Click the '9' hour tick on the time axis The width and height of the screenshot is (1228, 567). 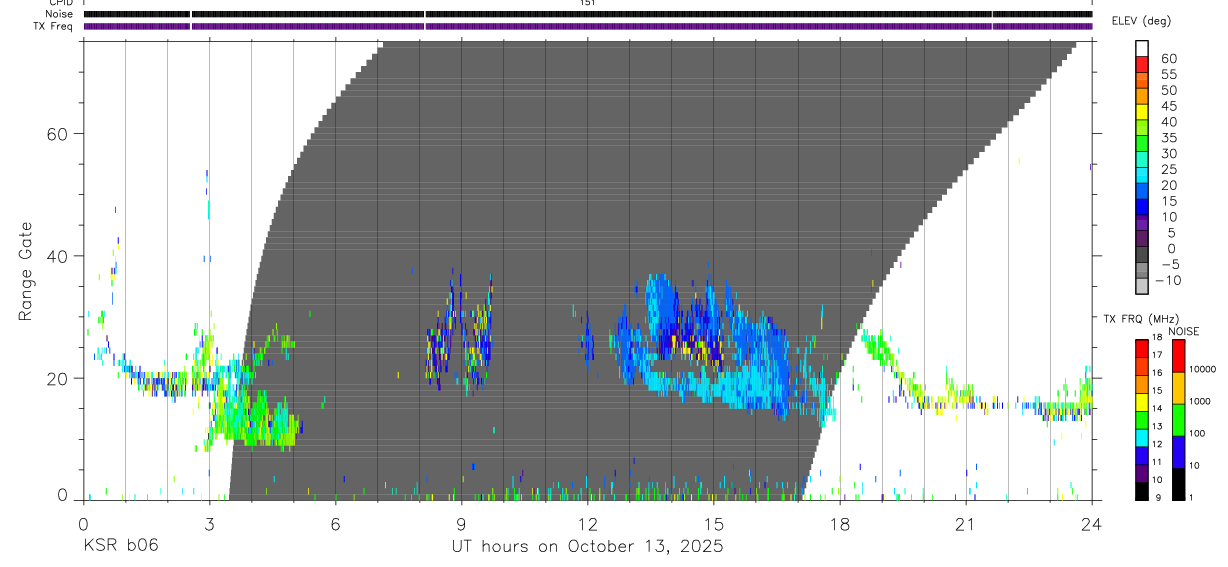pyautogui.click(x=461, y=523)
